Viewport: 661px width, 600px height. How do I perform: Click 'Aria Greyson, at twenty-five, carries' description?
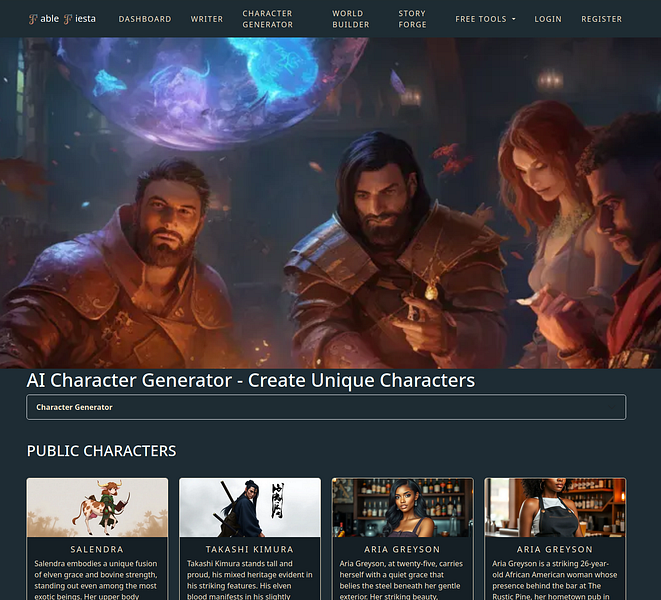click(x=401, y=580)
